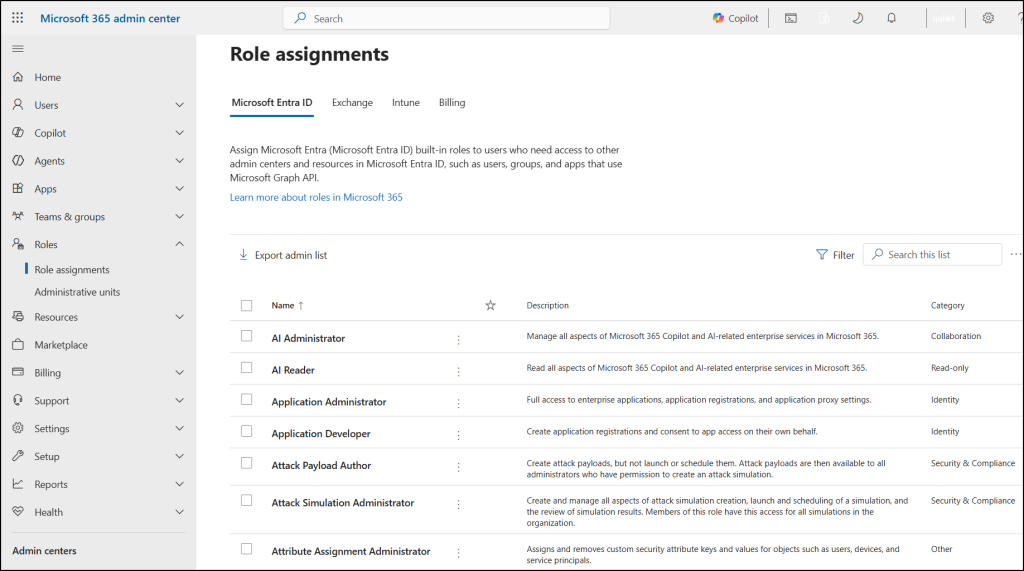Click the Home house icon
The height and width of the screenshot is (571, 1024).
18,77
